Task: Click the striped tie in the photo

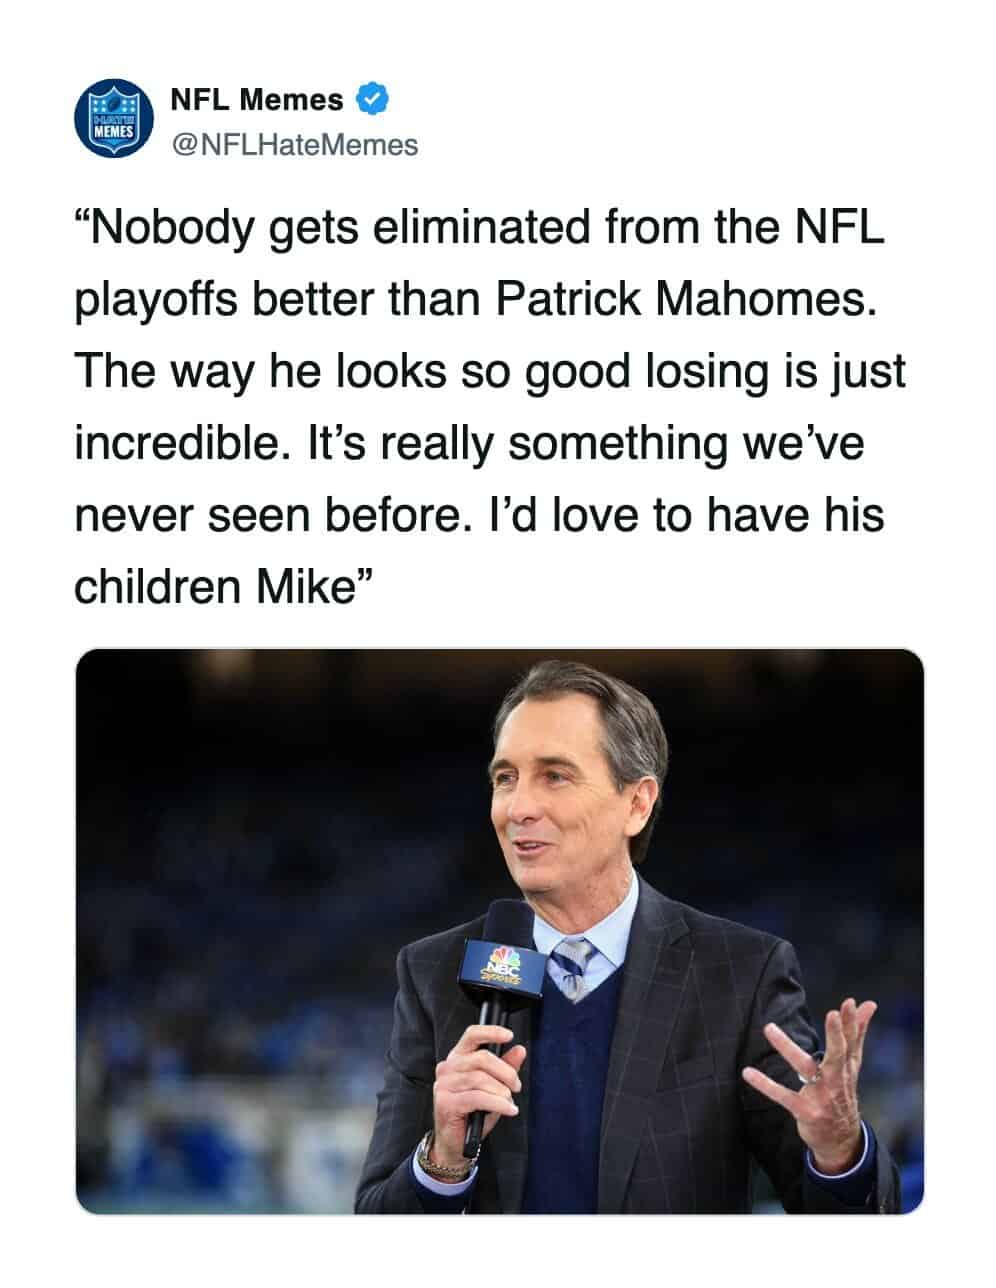Action: tap(573, 967)
